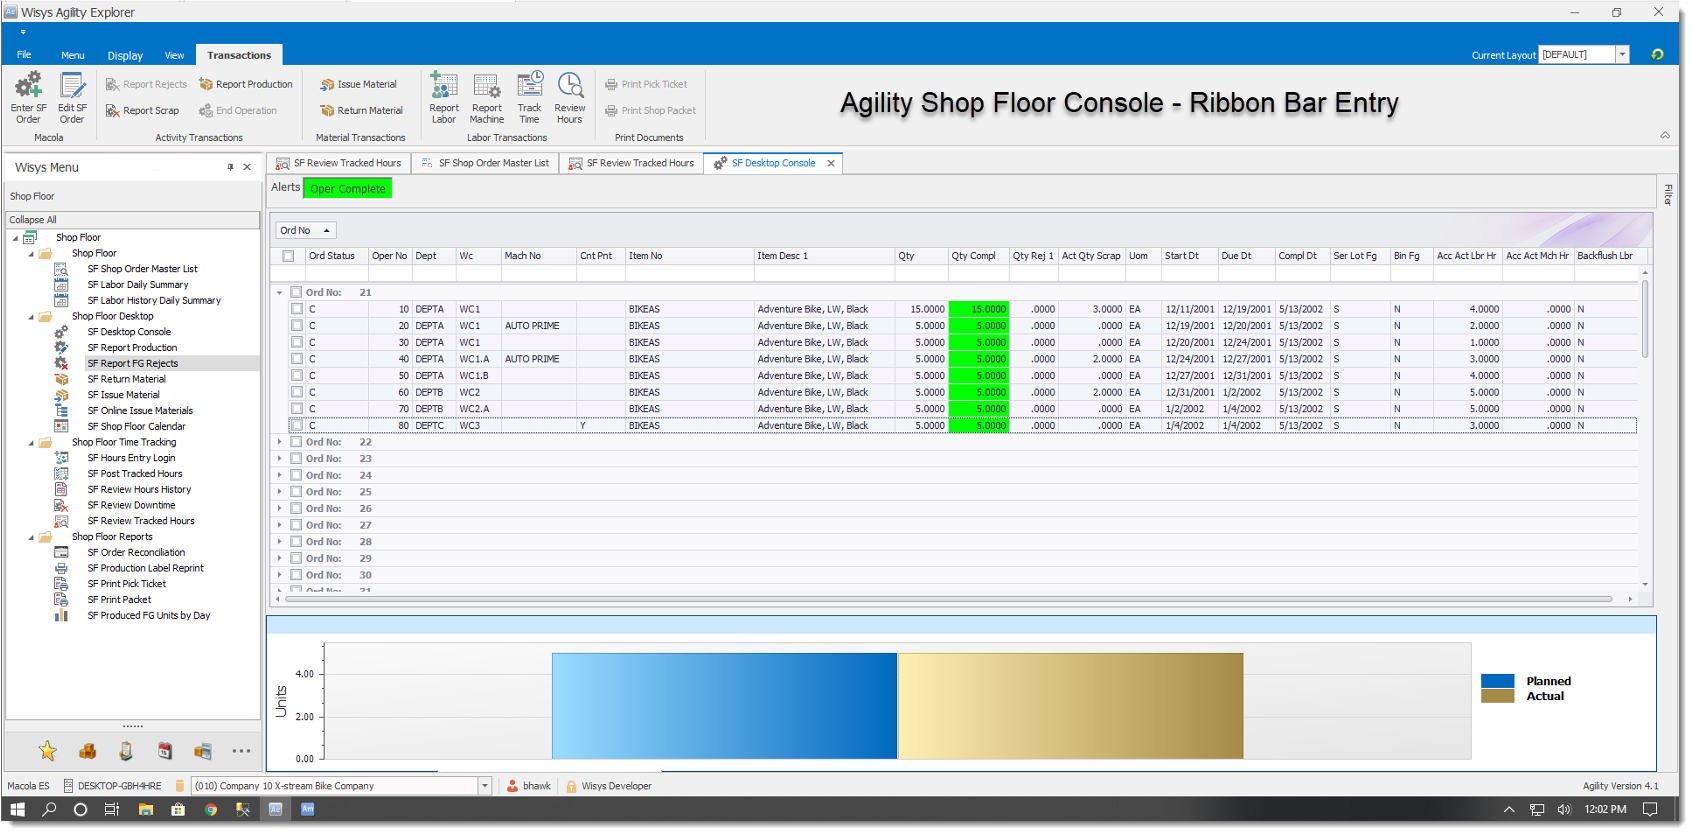Viewport: 1691px width, 833px height.
Task: Check the box for operation 10 row
Action: 297,309
